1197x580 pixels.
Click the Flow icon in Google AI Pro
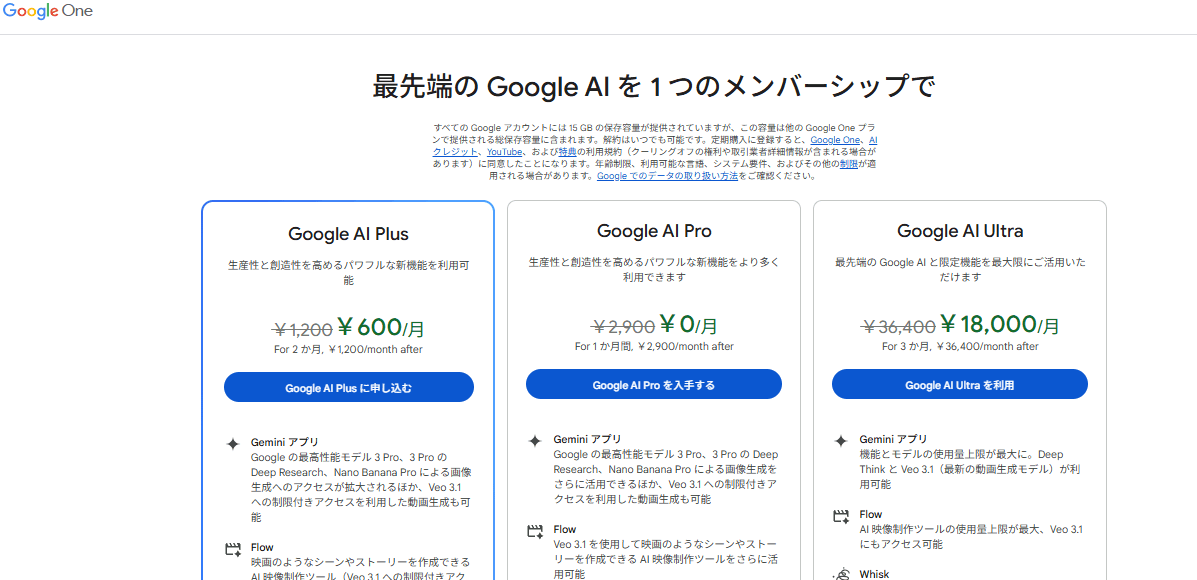pos(535,532)
